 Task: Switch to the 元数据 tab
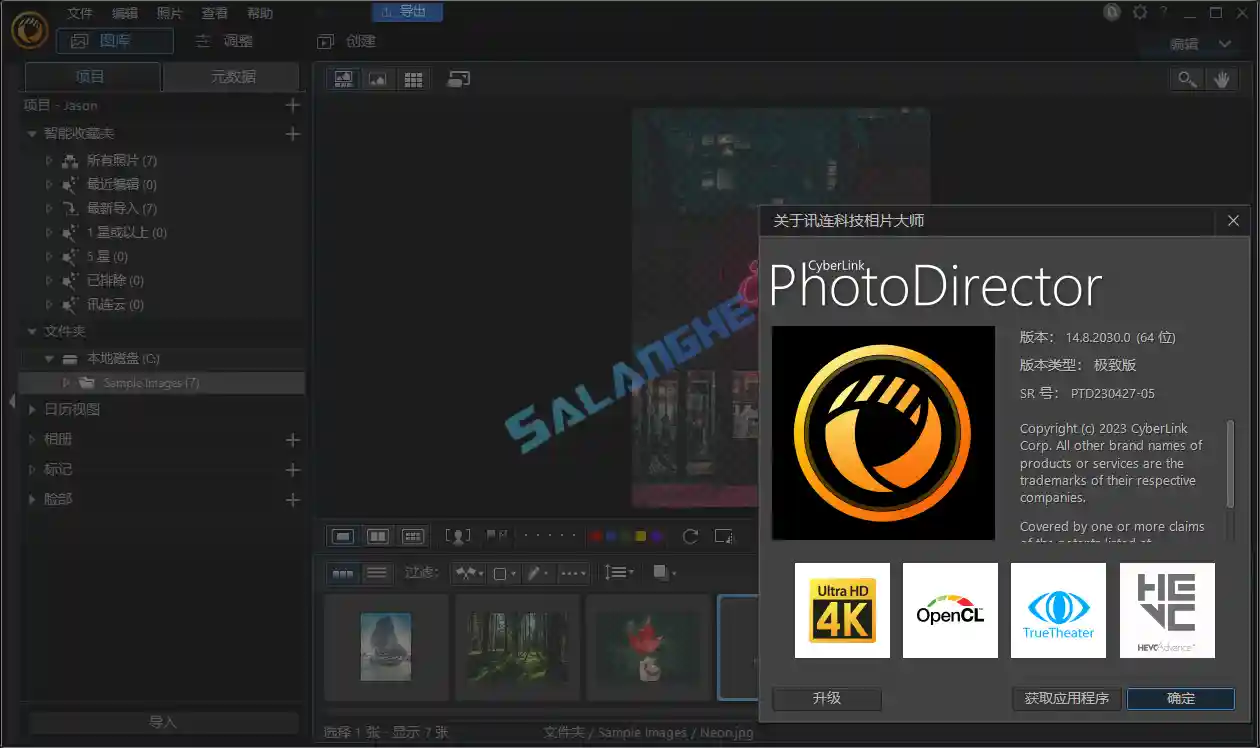click(231, 76)
